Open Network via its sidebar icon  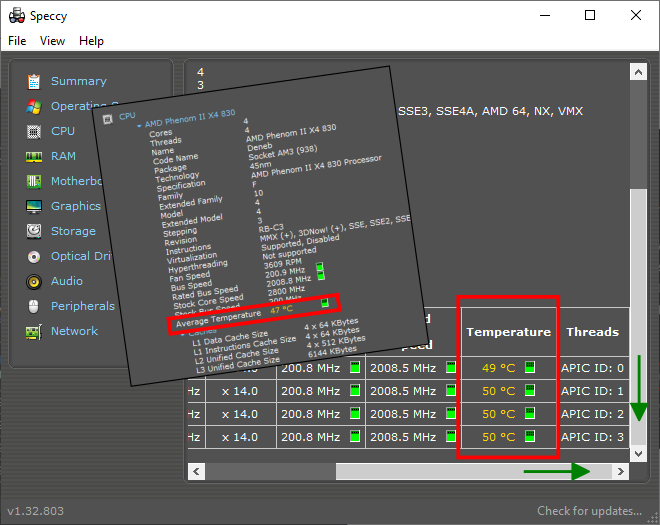pyautogui.click(x=34, y=331)
